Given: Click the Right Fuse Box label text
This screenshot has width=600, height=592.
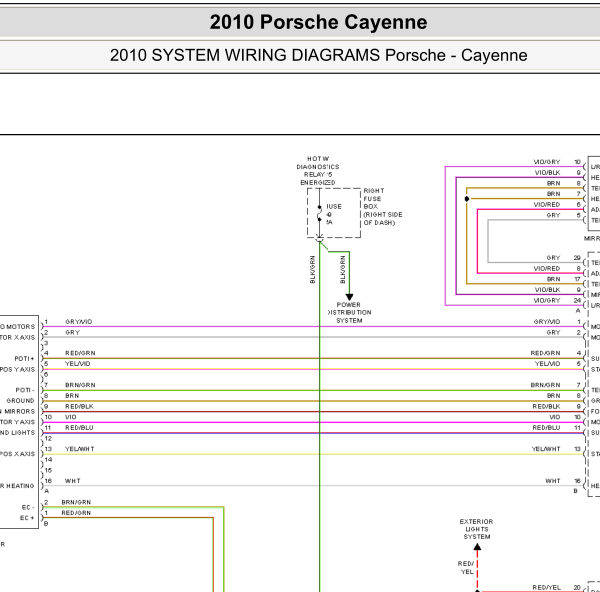Looking at the screenshot, I should pyautogui.click(x=383, y=207).
